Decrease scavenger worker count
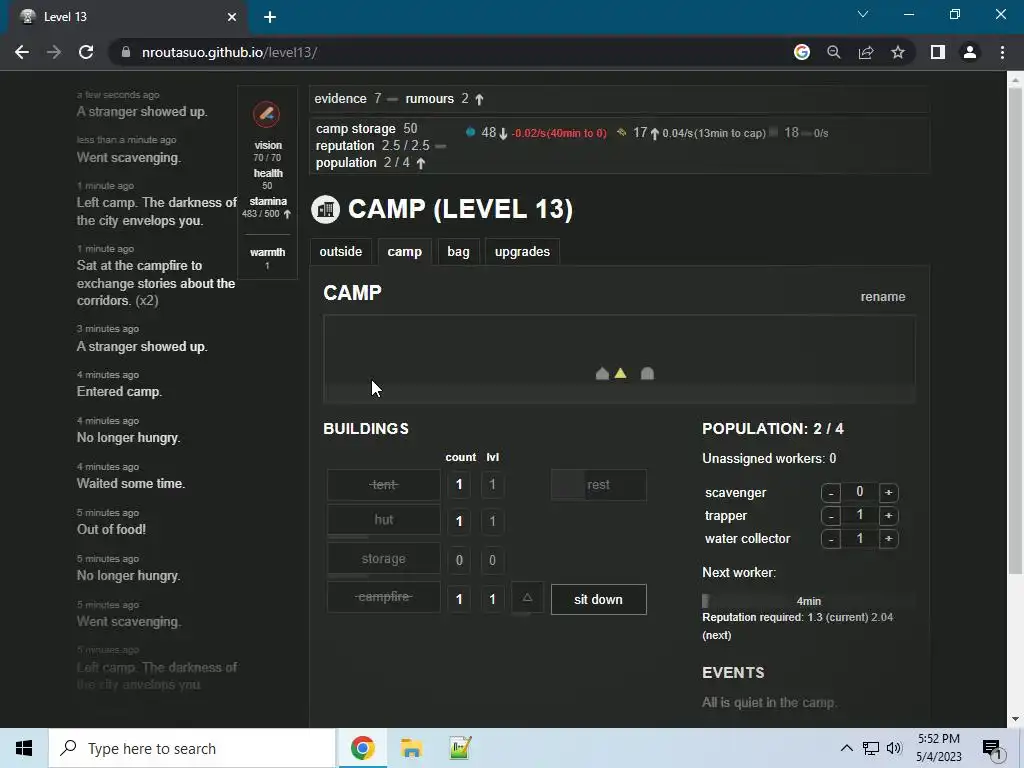The width and height of the screenshot is (1024, 768). [x=831, y=492]
